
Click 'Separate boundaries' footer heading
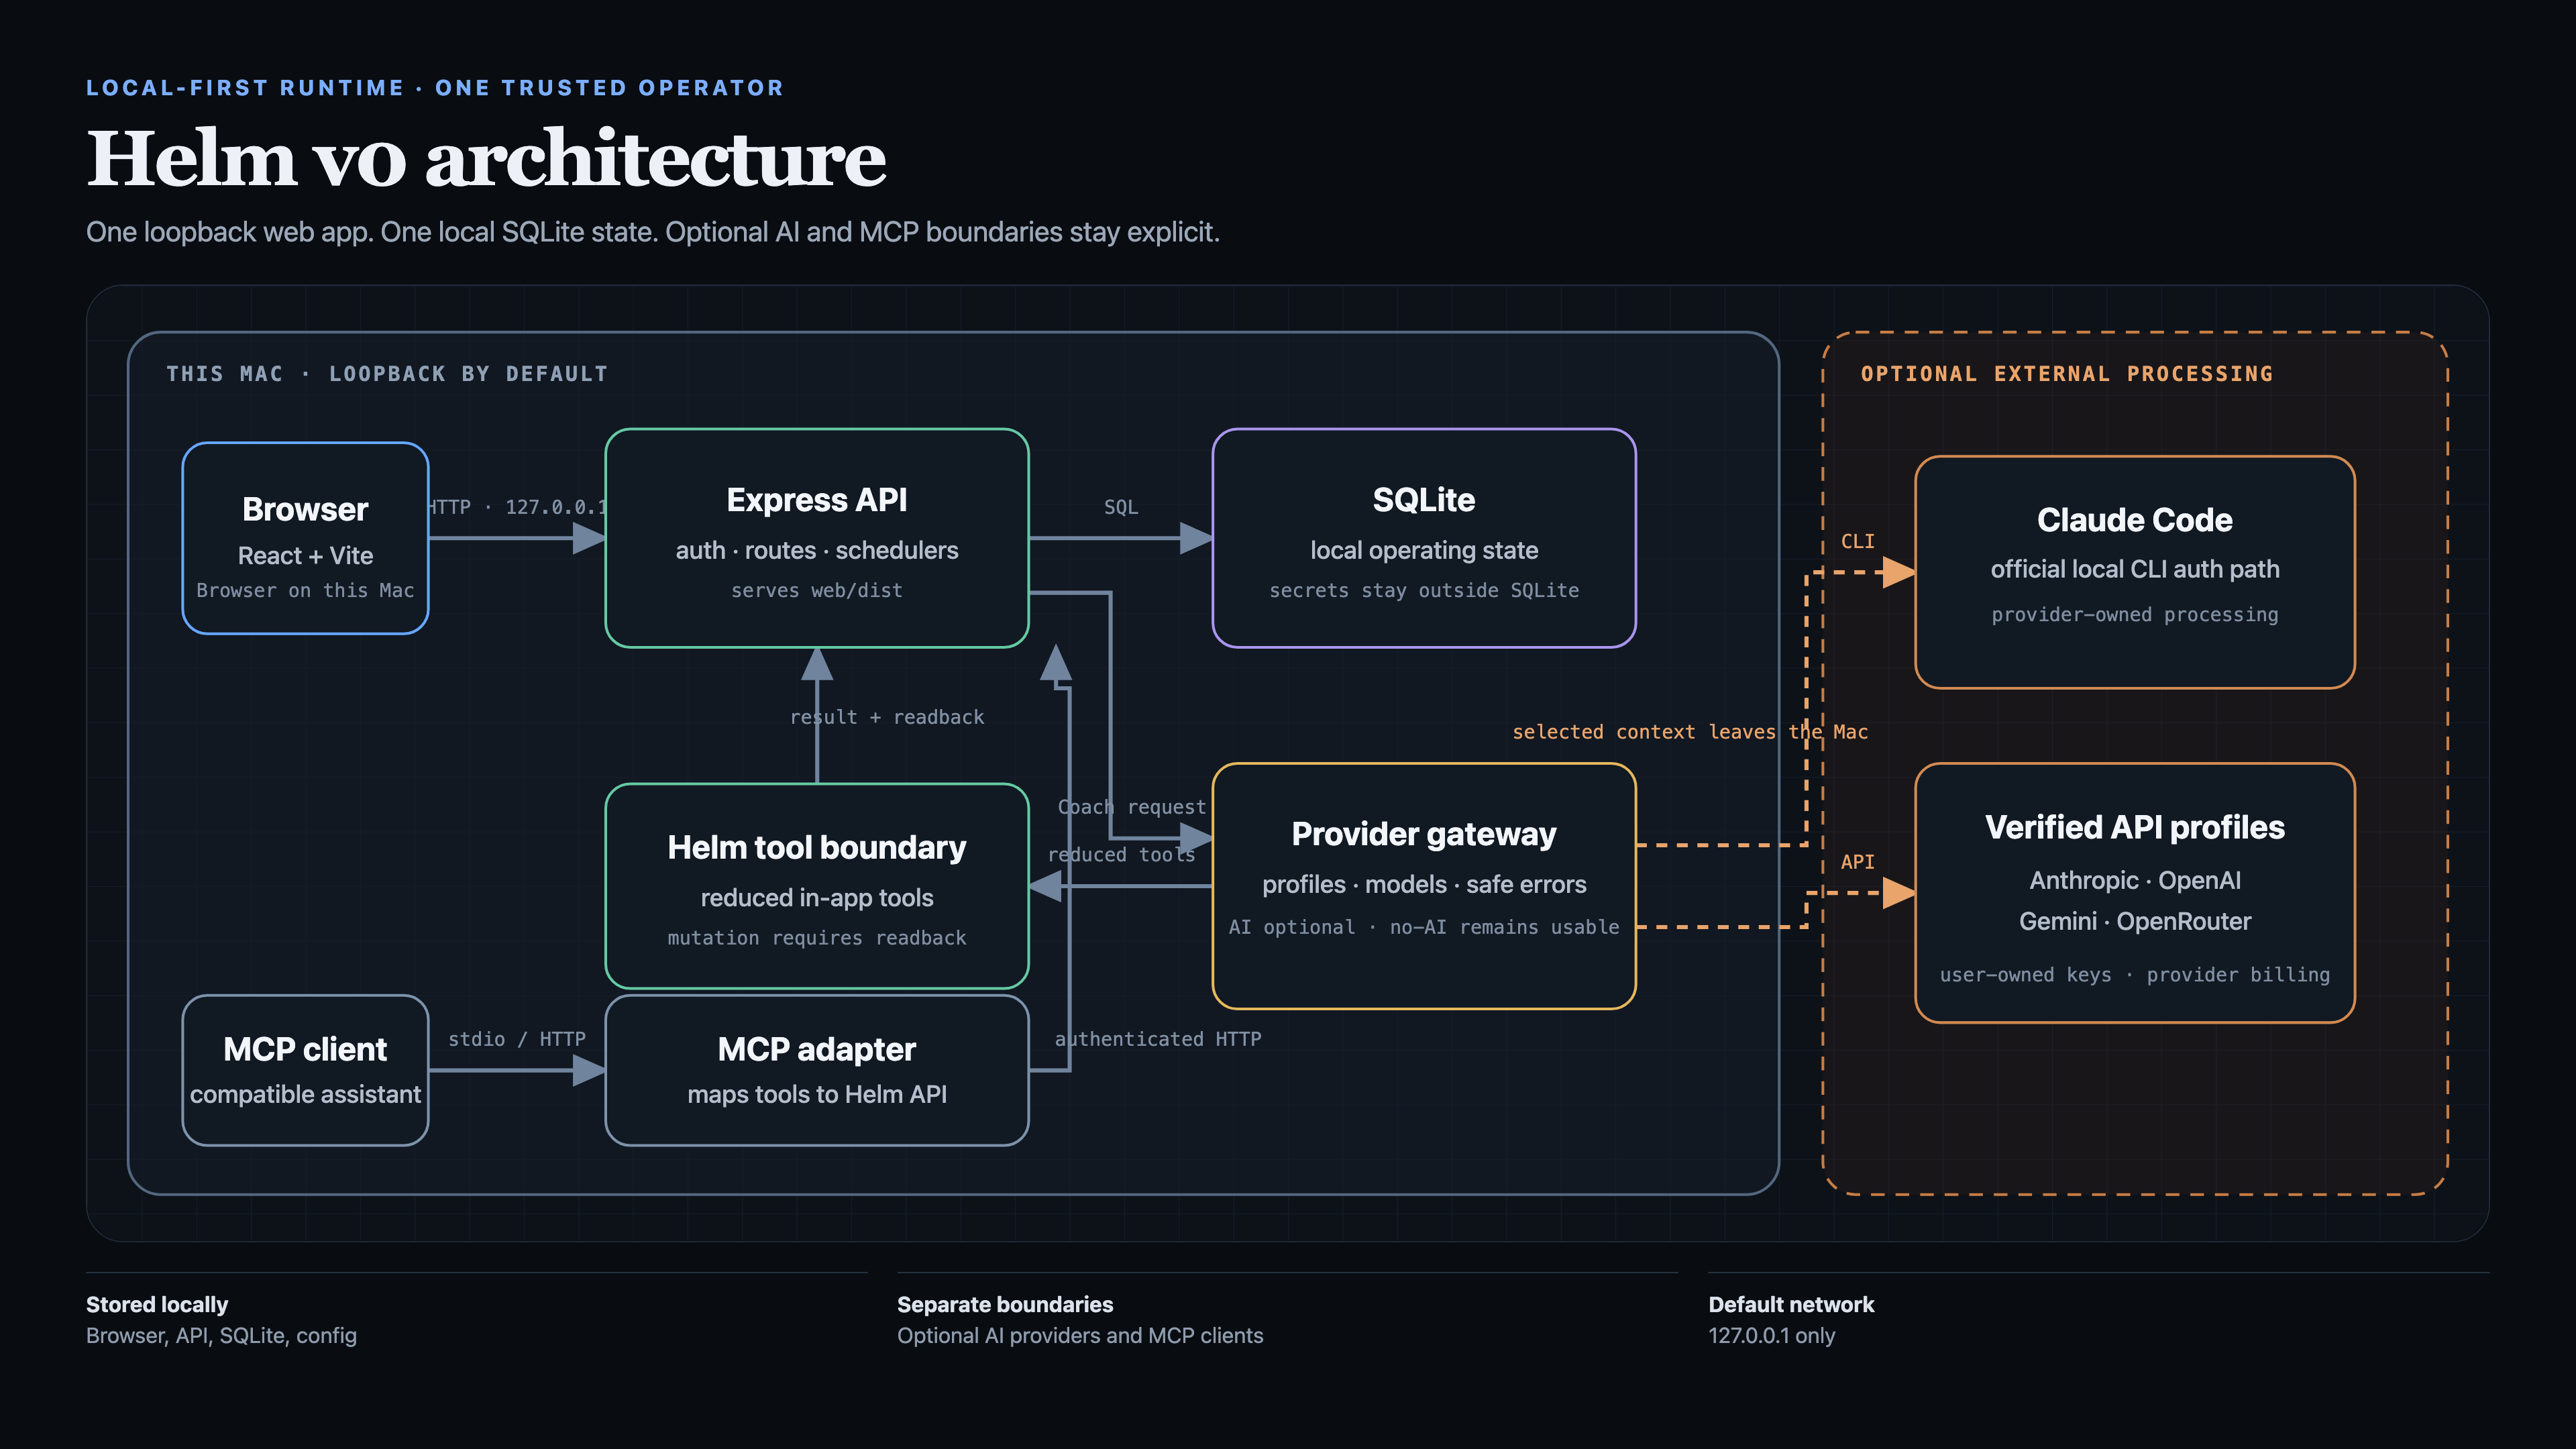1005,1304
